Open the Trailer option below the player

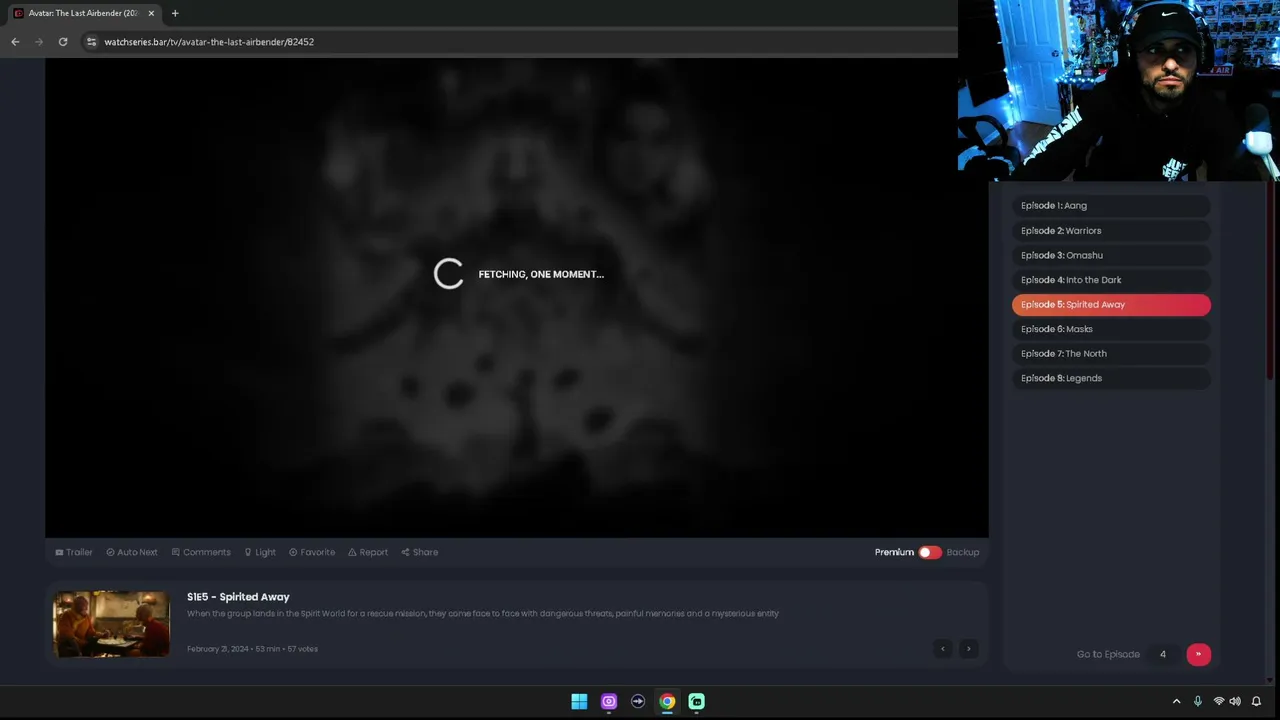[x=74, y=552]
